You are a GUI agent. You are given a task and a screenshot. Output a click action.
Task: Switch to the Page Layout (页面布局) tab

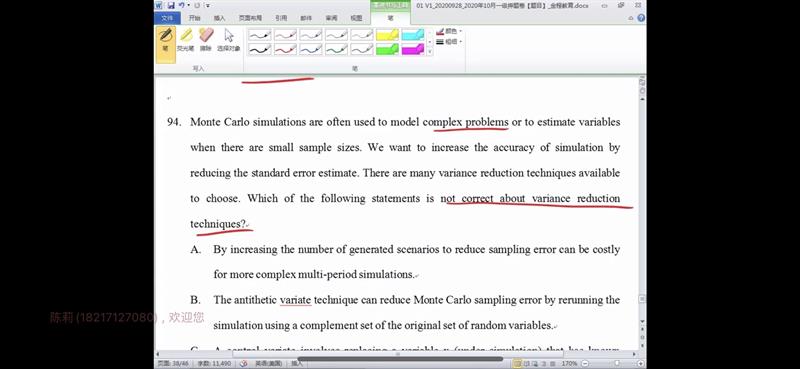click(x=250, y=18)
